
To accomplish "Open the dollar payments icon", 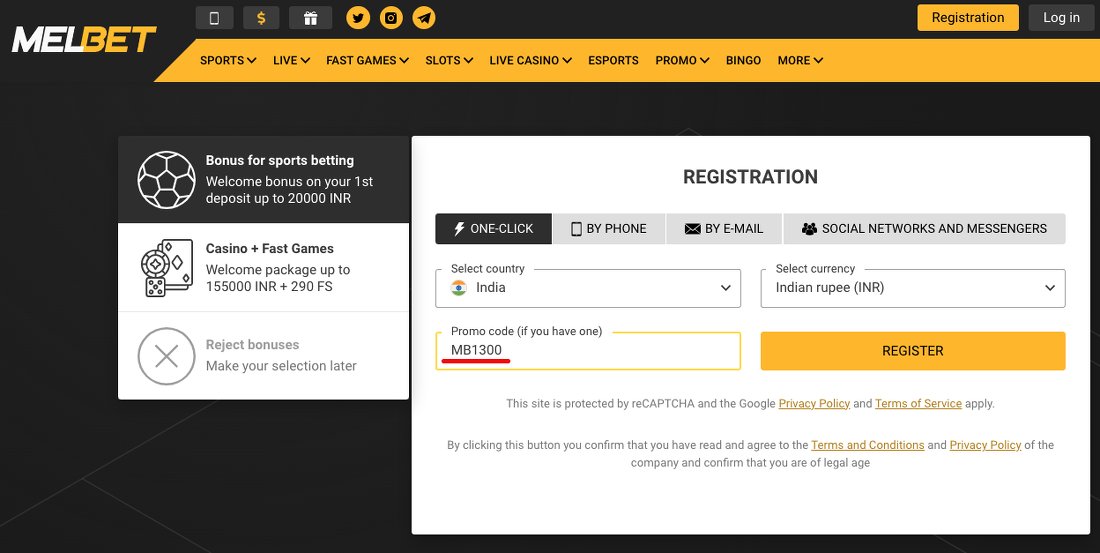I will point(261,18).
